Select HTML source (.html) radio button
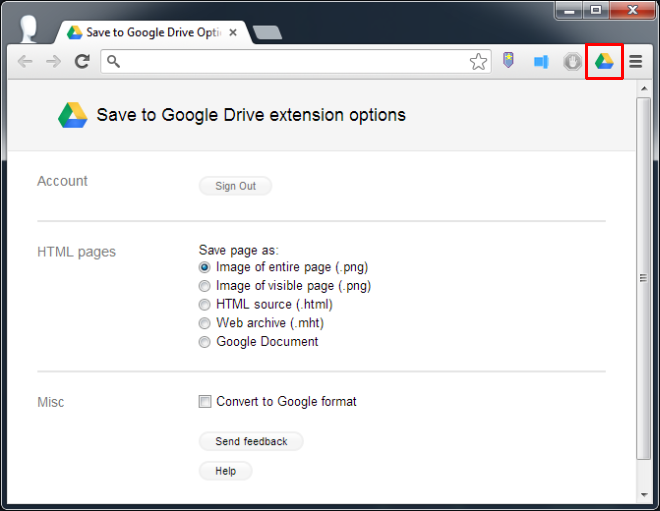Screen dimensions: 660x511 tap(205, 304)
